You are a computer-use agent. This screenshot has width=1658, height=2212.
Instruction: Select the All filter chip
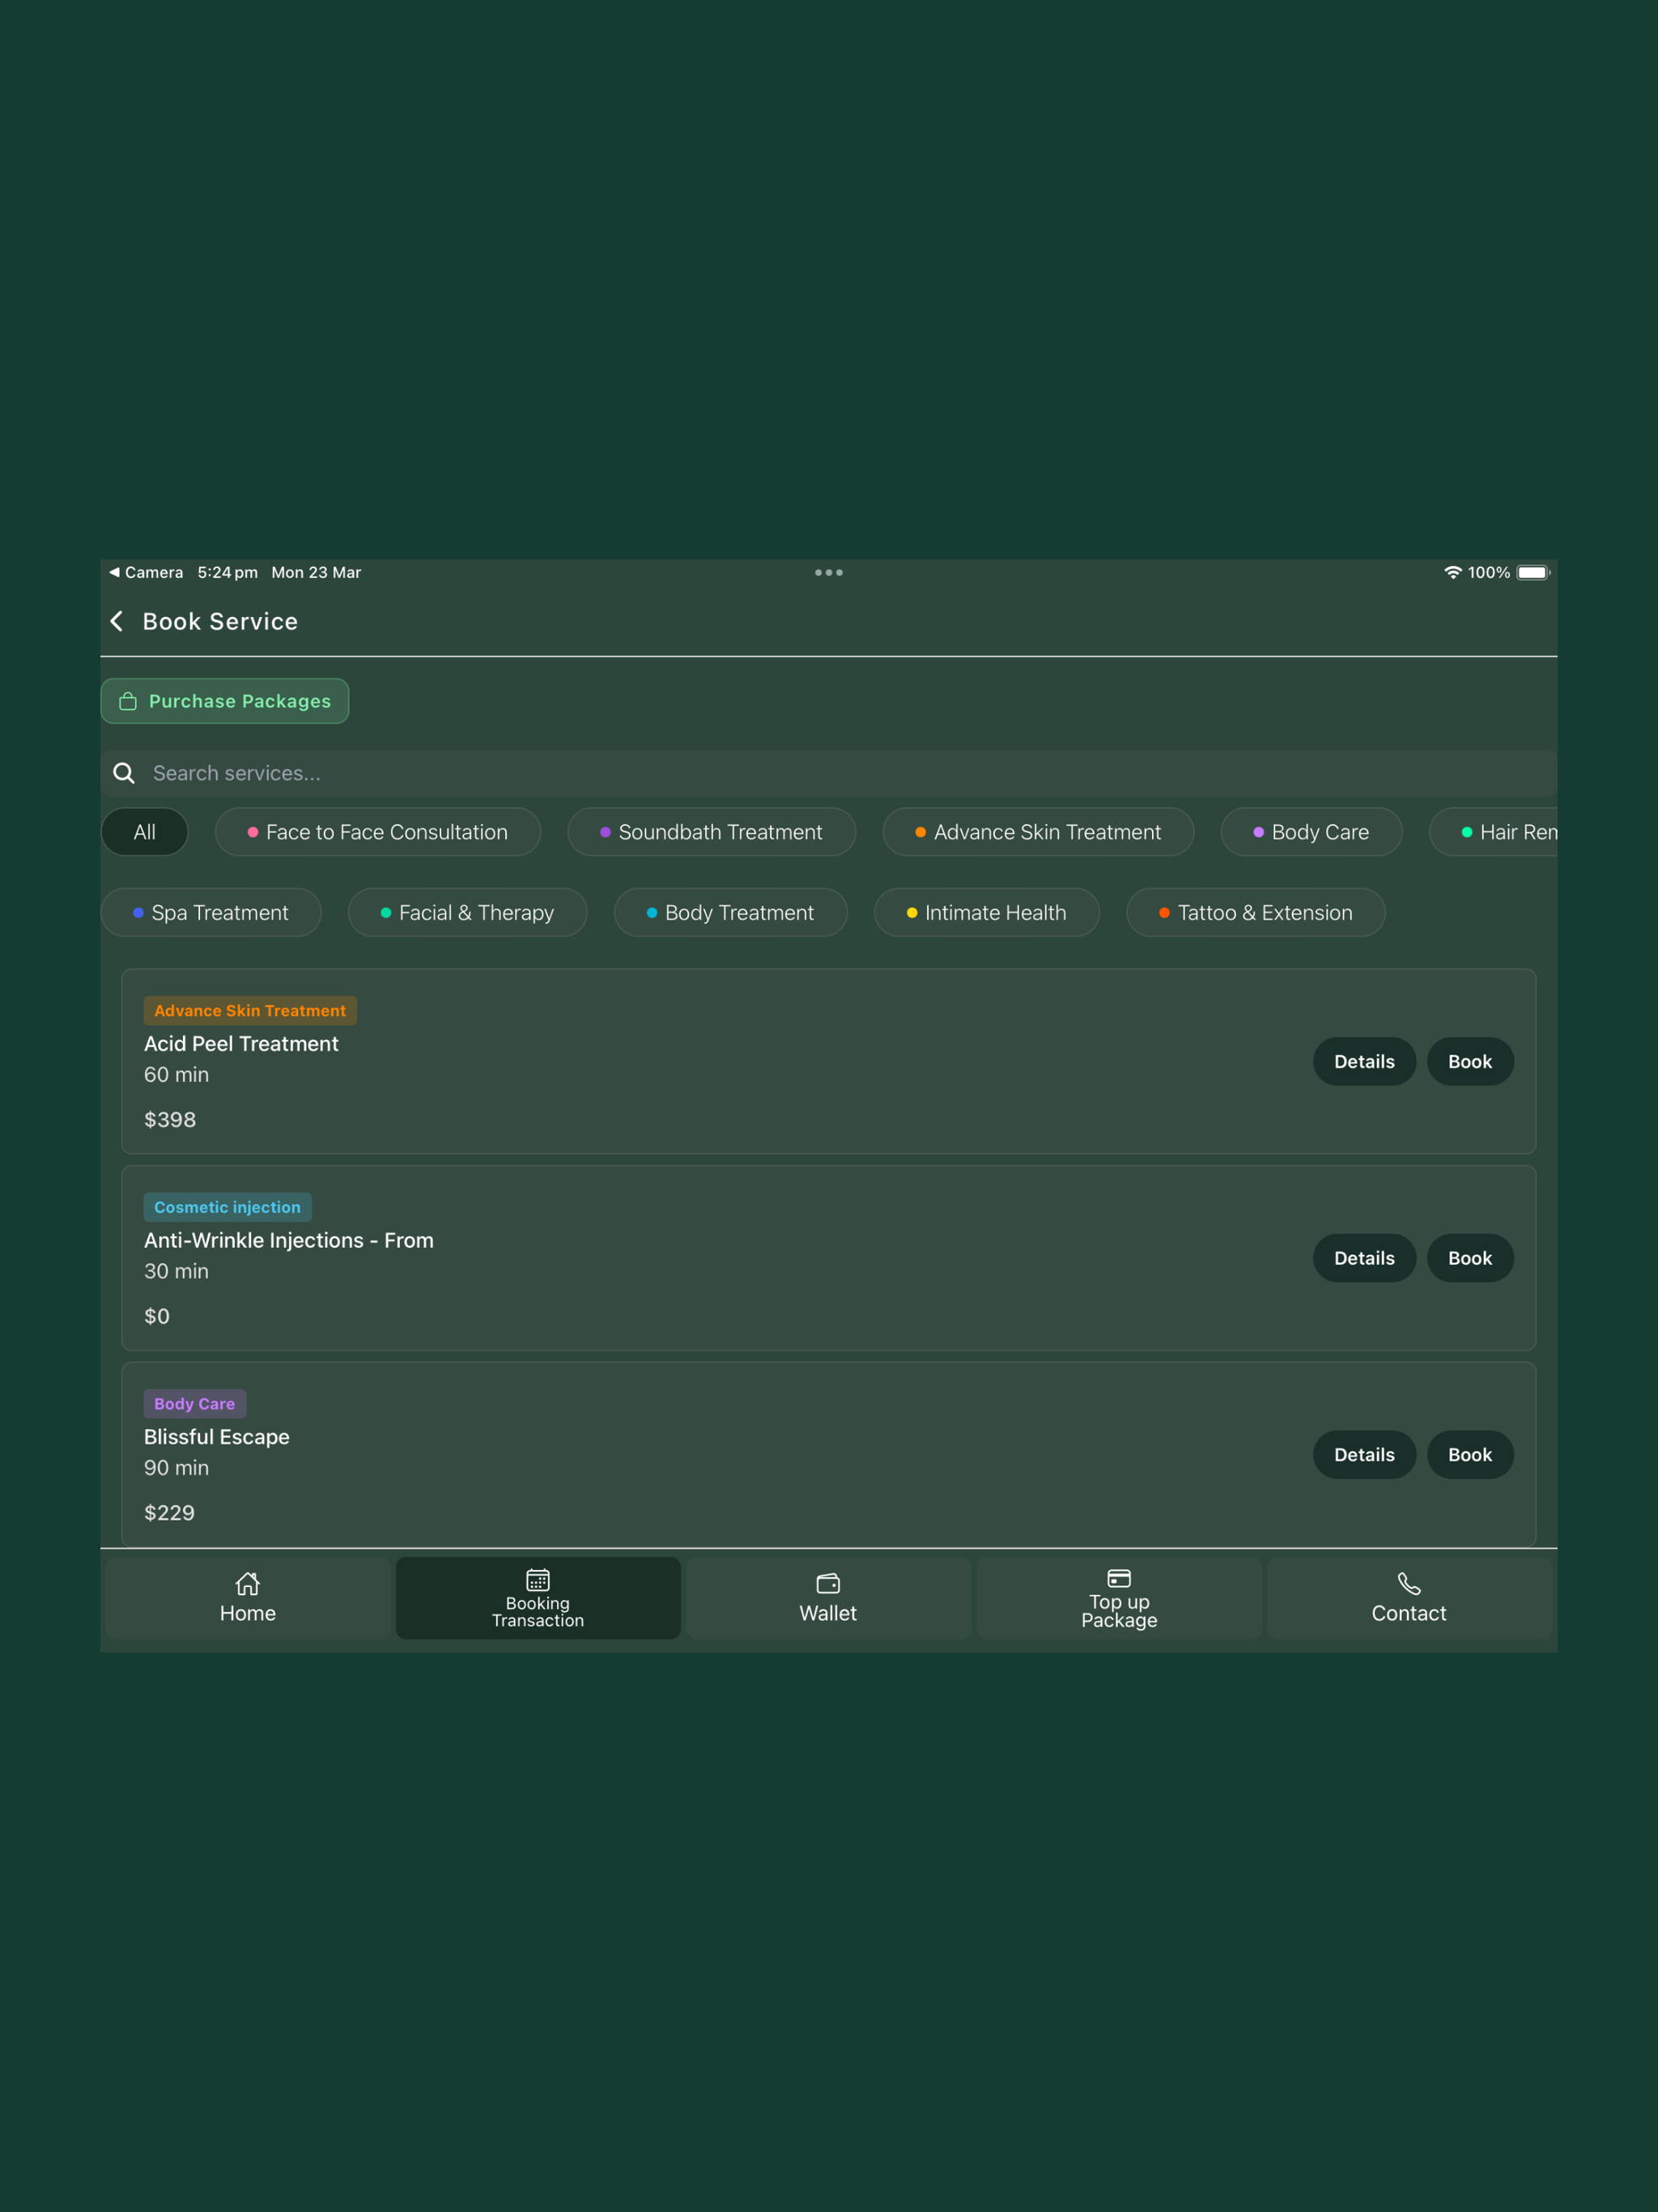coord(145,832)
